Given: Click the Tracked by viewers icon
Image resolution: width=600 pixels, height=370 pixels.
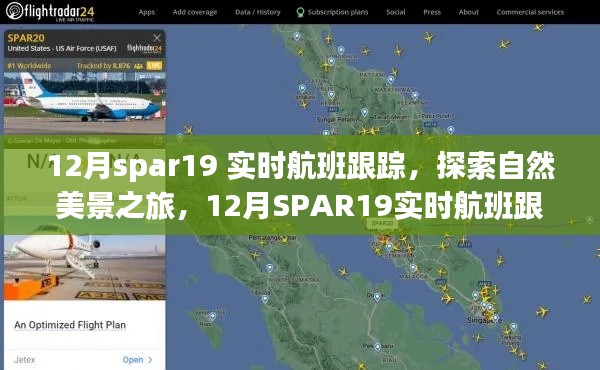Looking at the screenshot, I should [x=139, y=66].
